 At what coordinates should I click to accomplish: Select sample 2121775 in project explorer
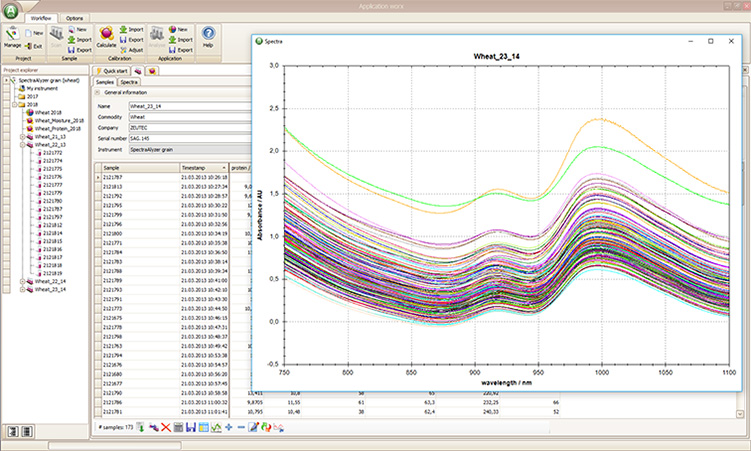pos(50,168)
